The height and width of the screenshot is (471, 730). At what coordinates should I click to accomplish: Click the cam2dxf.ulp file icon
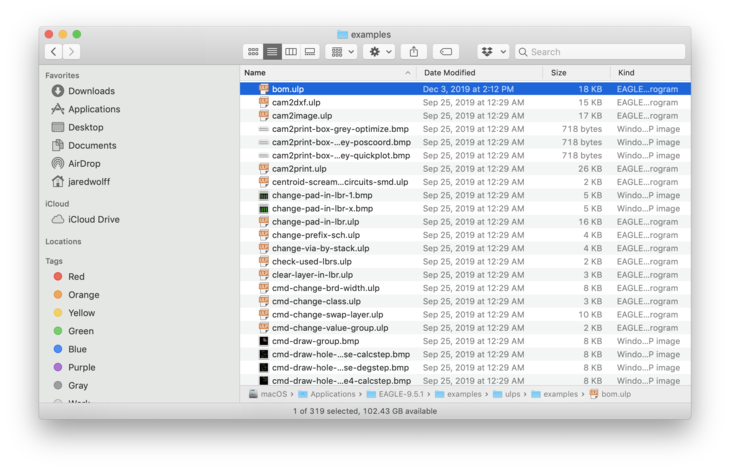(x=264, y=102)
